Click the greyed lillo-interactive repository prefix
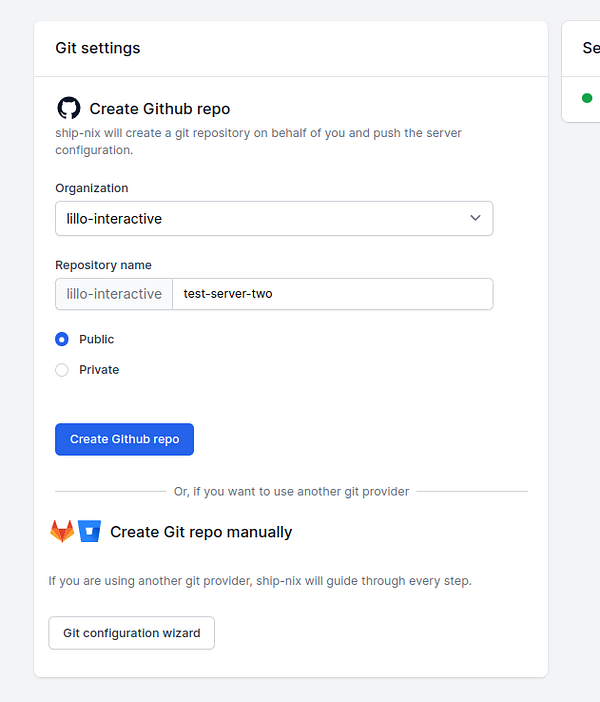Viewport: 600px width, 702px height. pyautogui.click(x=114, y=294)
